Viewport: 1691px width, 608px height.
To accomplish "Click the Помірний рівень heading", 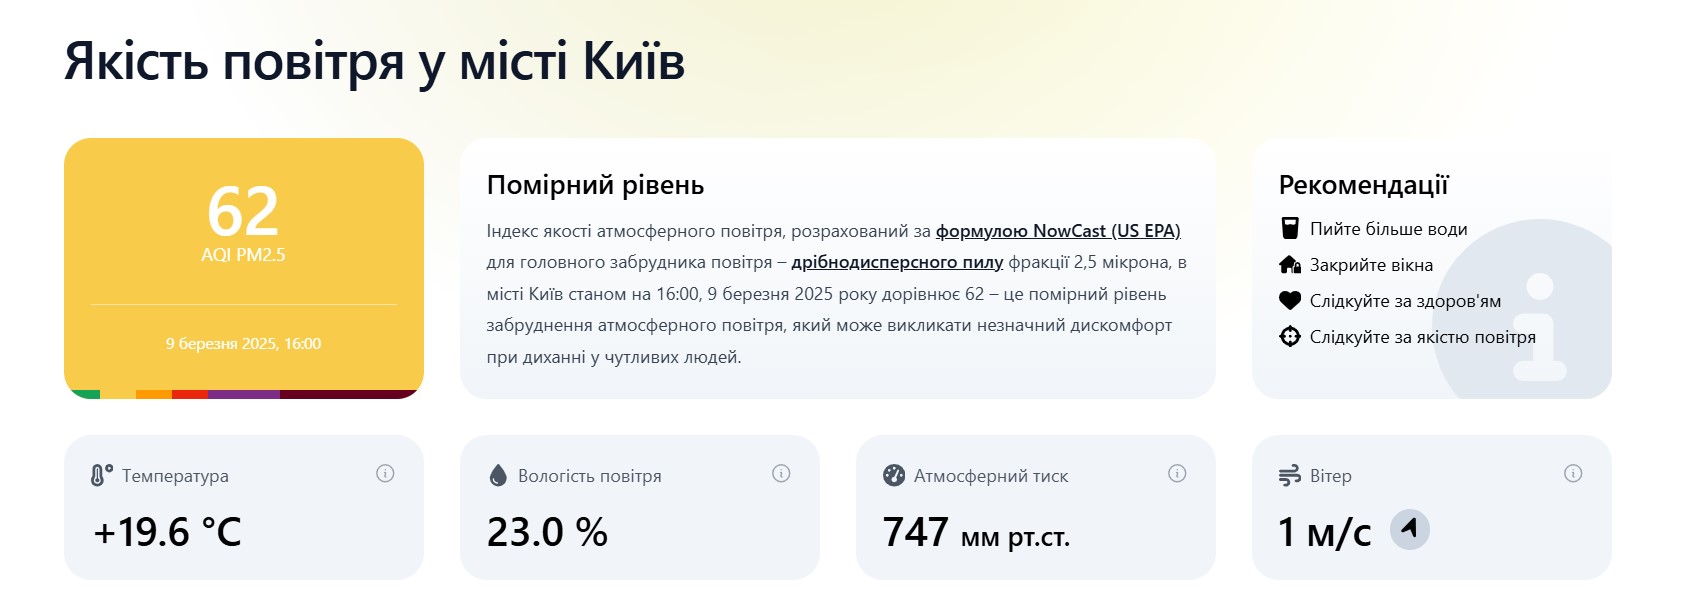I will [595, 185].
